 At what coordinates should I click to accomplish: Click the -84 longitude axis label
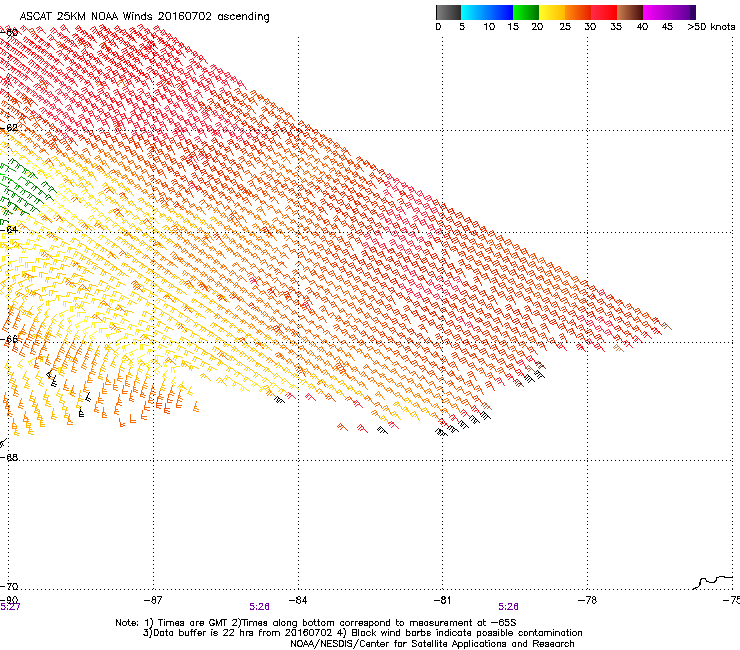[x=298, y=600]
